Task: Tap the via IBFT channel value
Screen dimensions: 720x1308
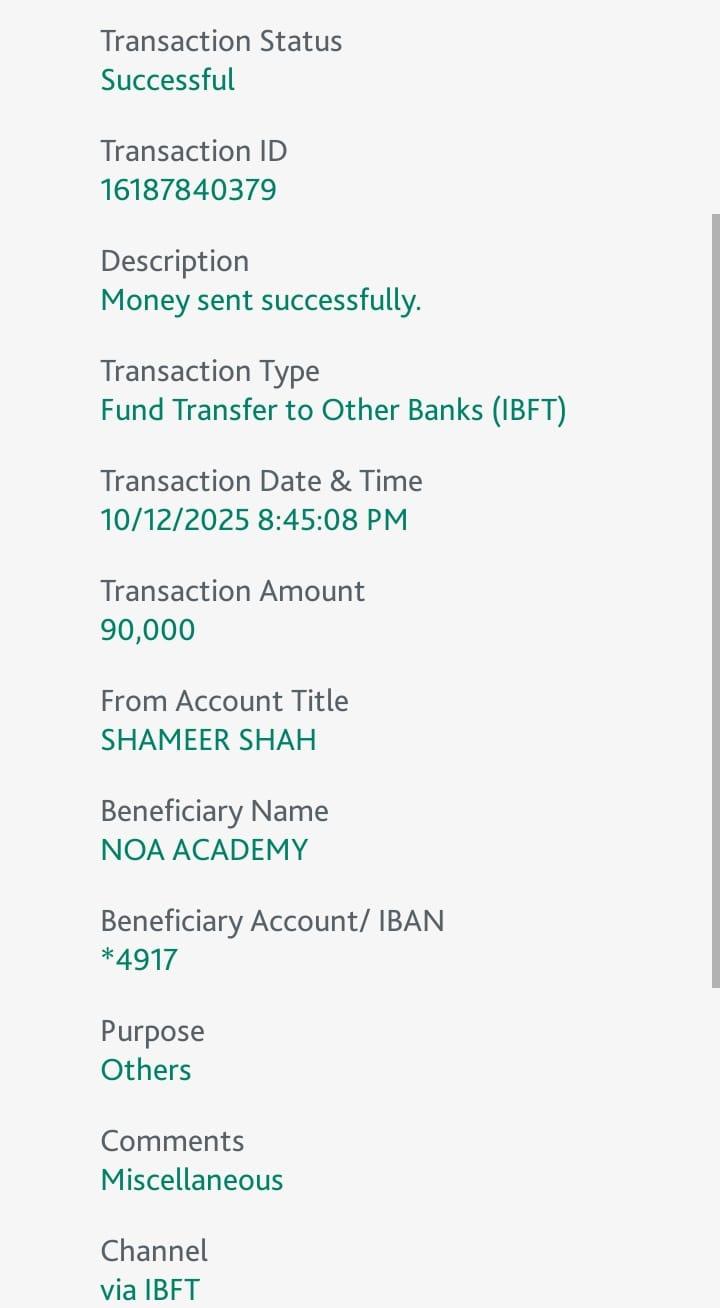Action: [x=150, y=1290]
